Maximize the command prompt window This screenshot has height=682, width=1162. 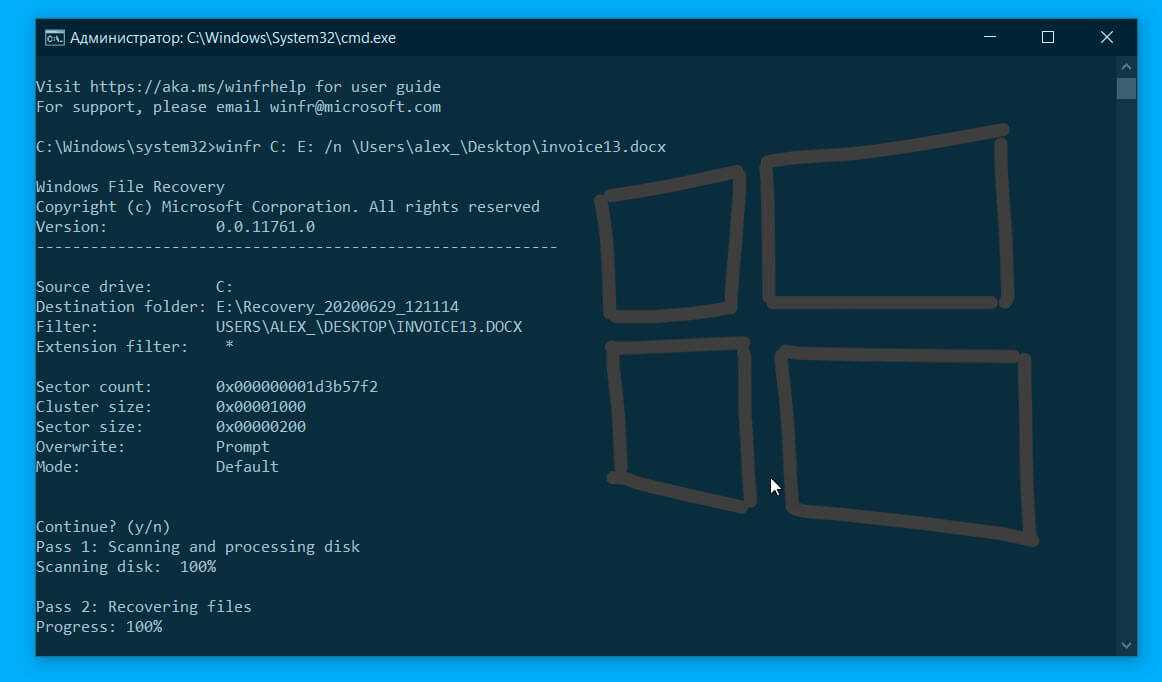pos(1048,37)
